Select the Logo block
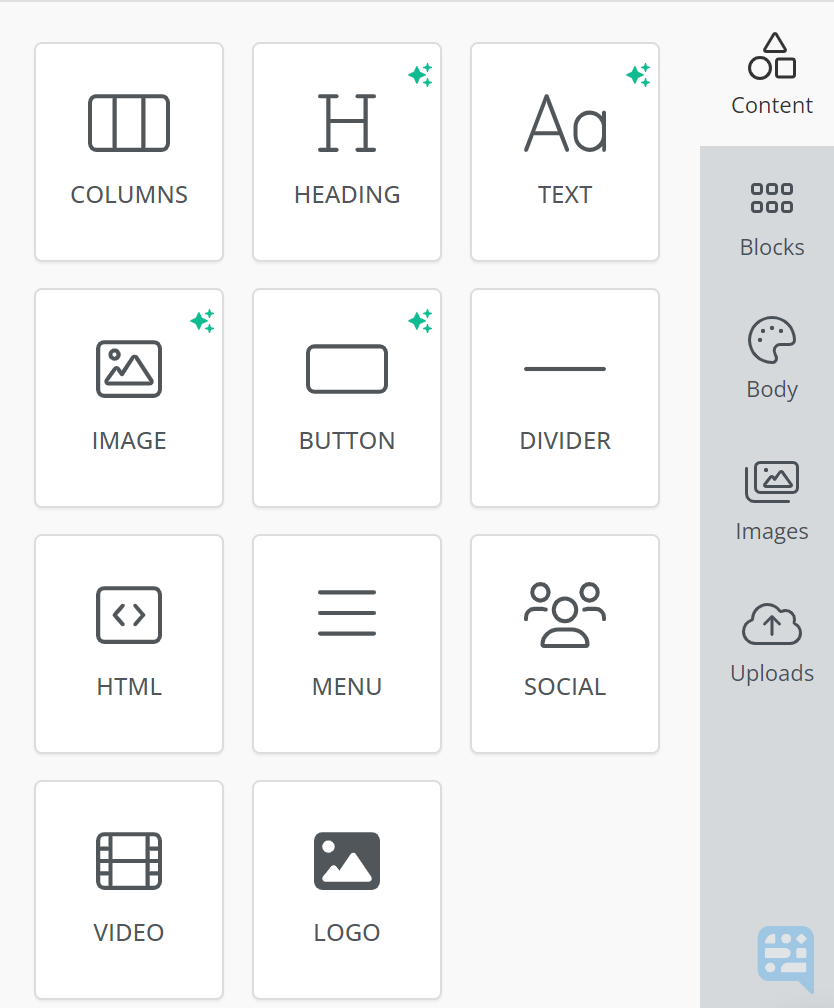Image resolution: width=834 pixels, height=1008 pixels. pyautogui.click(x=346, y=889)
